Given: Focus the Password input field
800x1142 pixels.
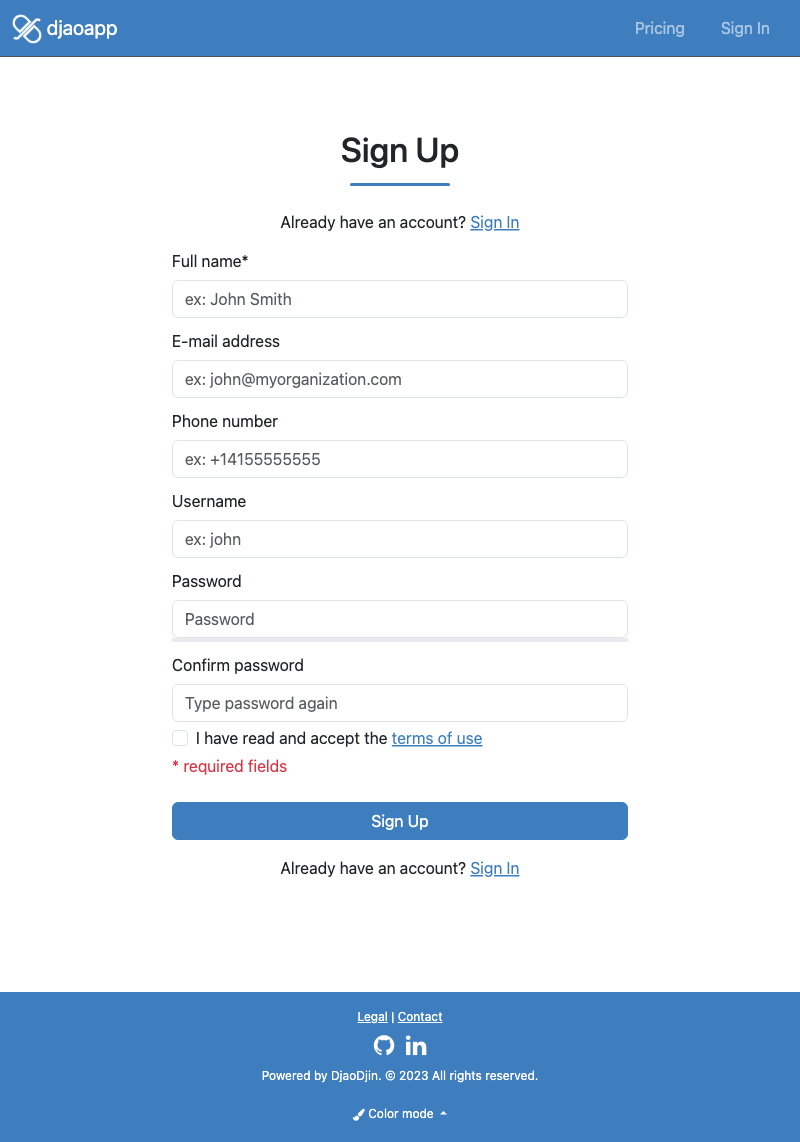Looking at the screenshot, I should tap(400, 620).
